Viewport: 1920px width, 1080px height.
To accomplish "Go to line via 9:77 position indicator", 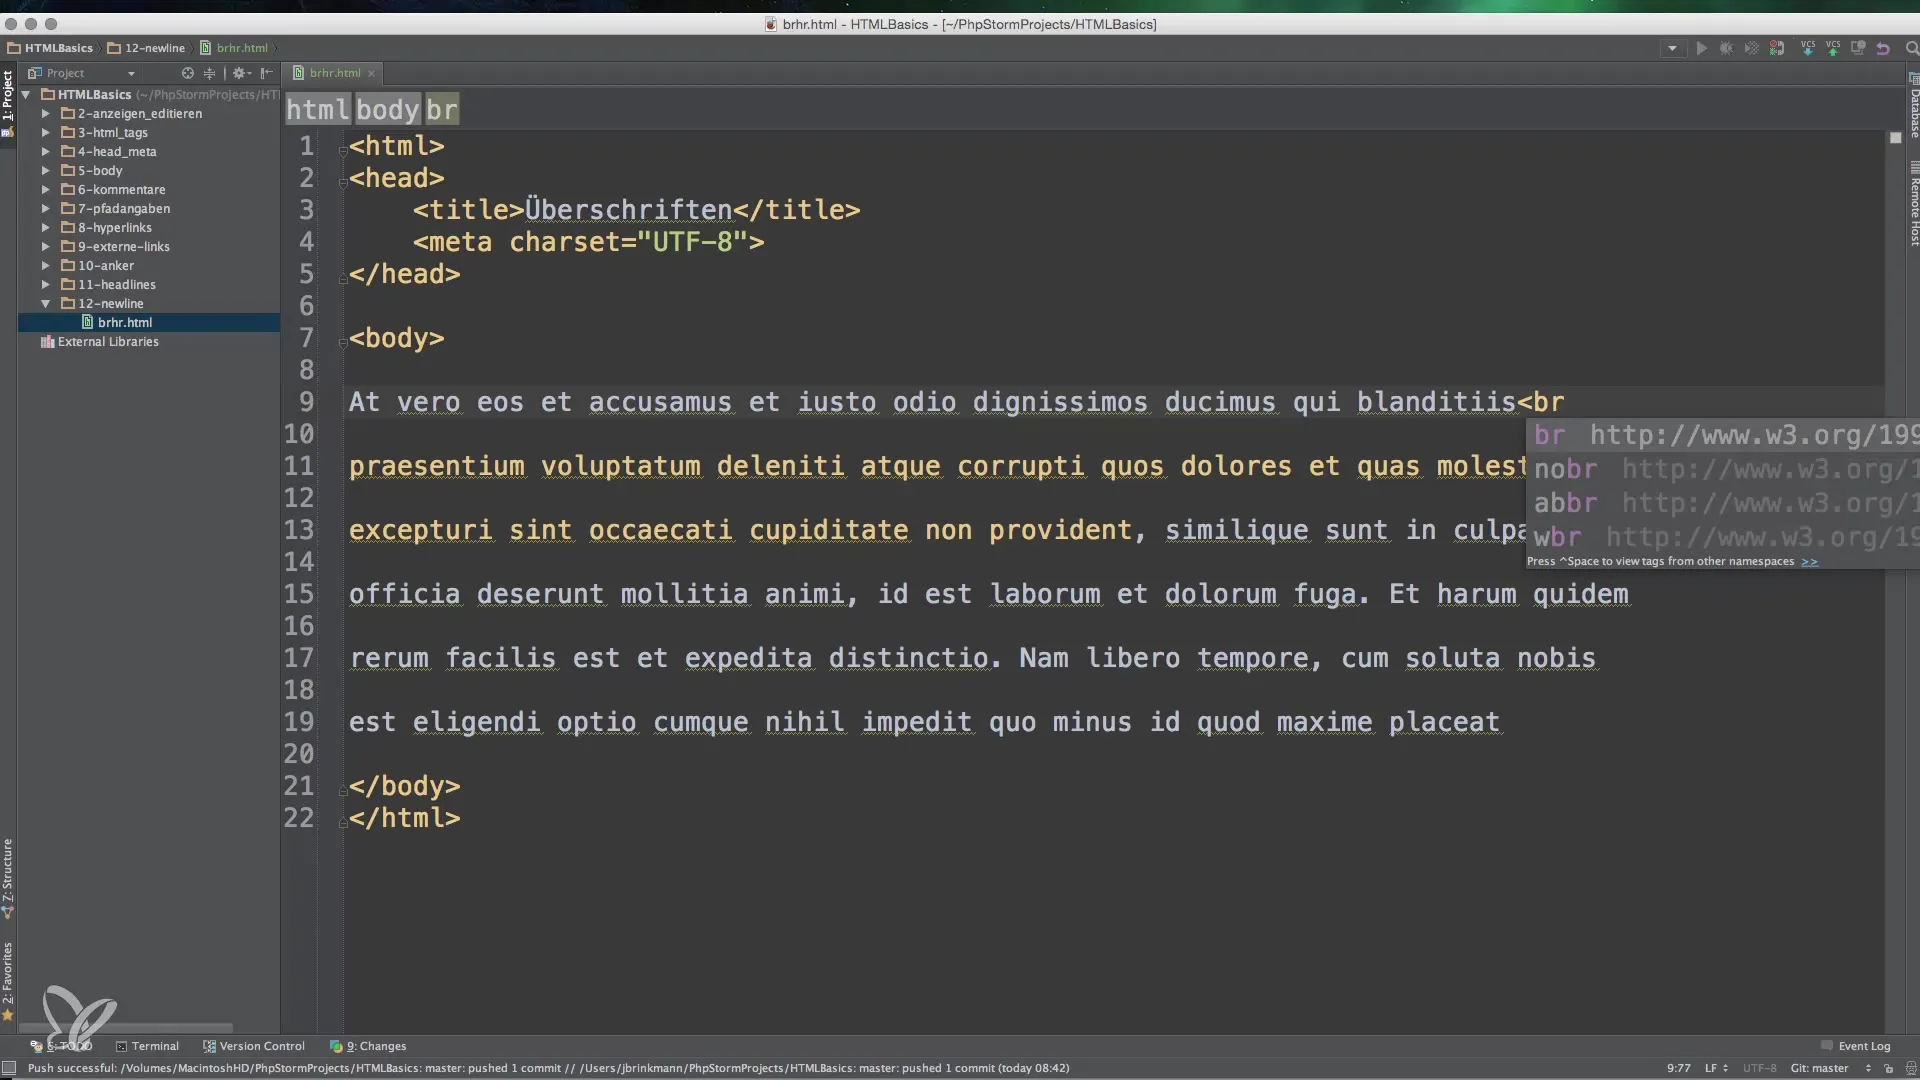I will pyautogui.click(x=1679, y=1068).
